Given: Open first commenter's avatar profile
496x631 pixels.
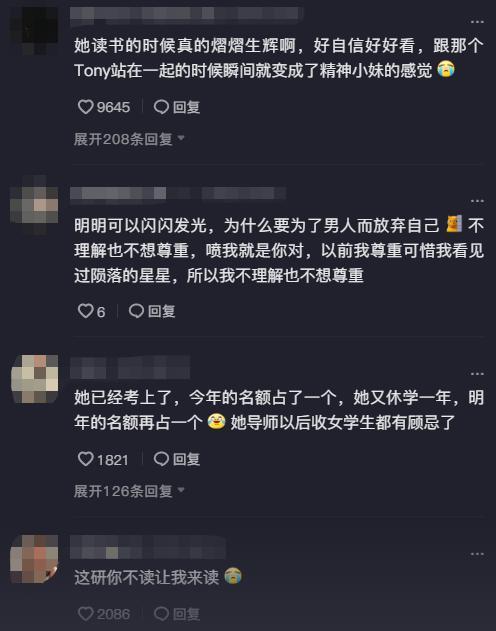Looking at the screenshot, I should 34,30.
